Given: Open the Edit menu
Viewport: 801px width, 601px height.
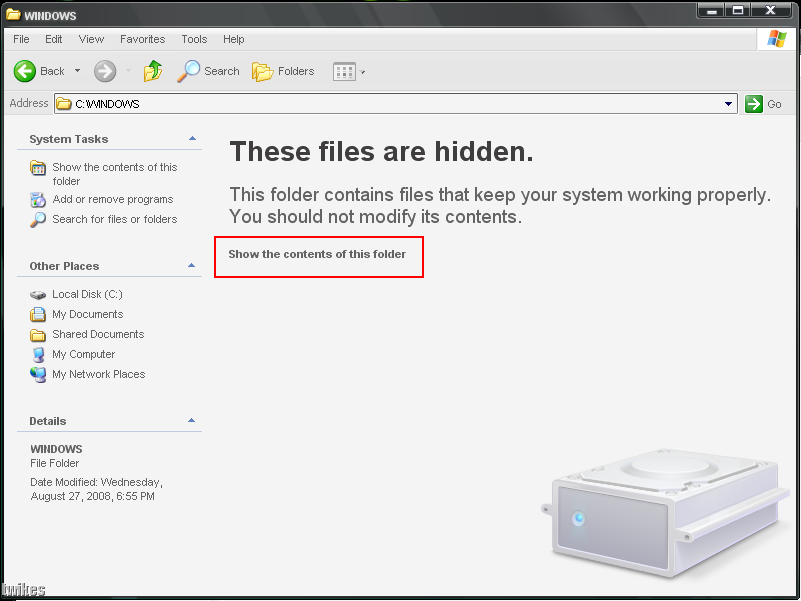Looking at the screenshot, I should click(x=54, y=39).
